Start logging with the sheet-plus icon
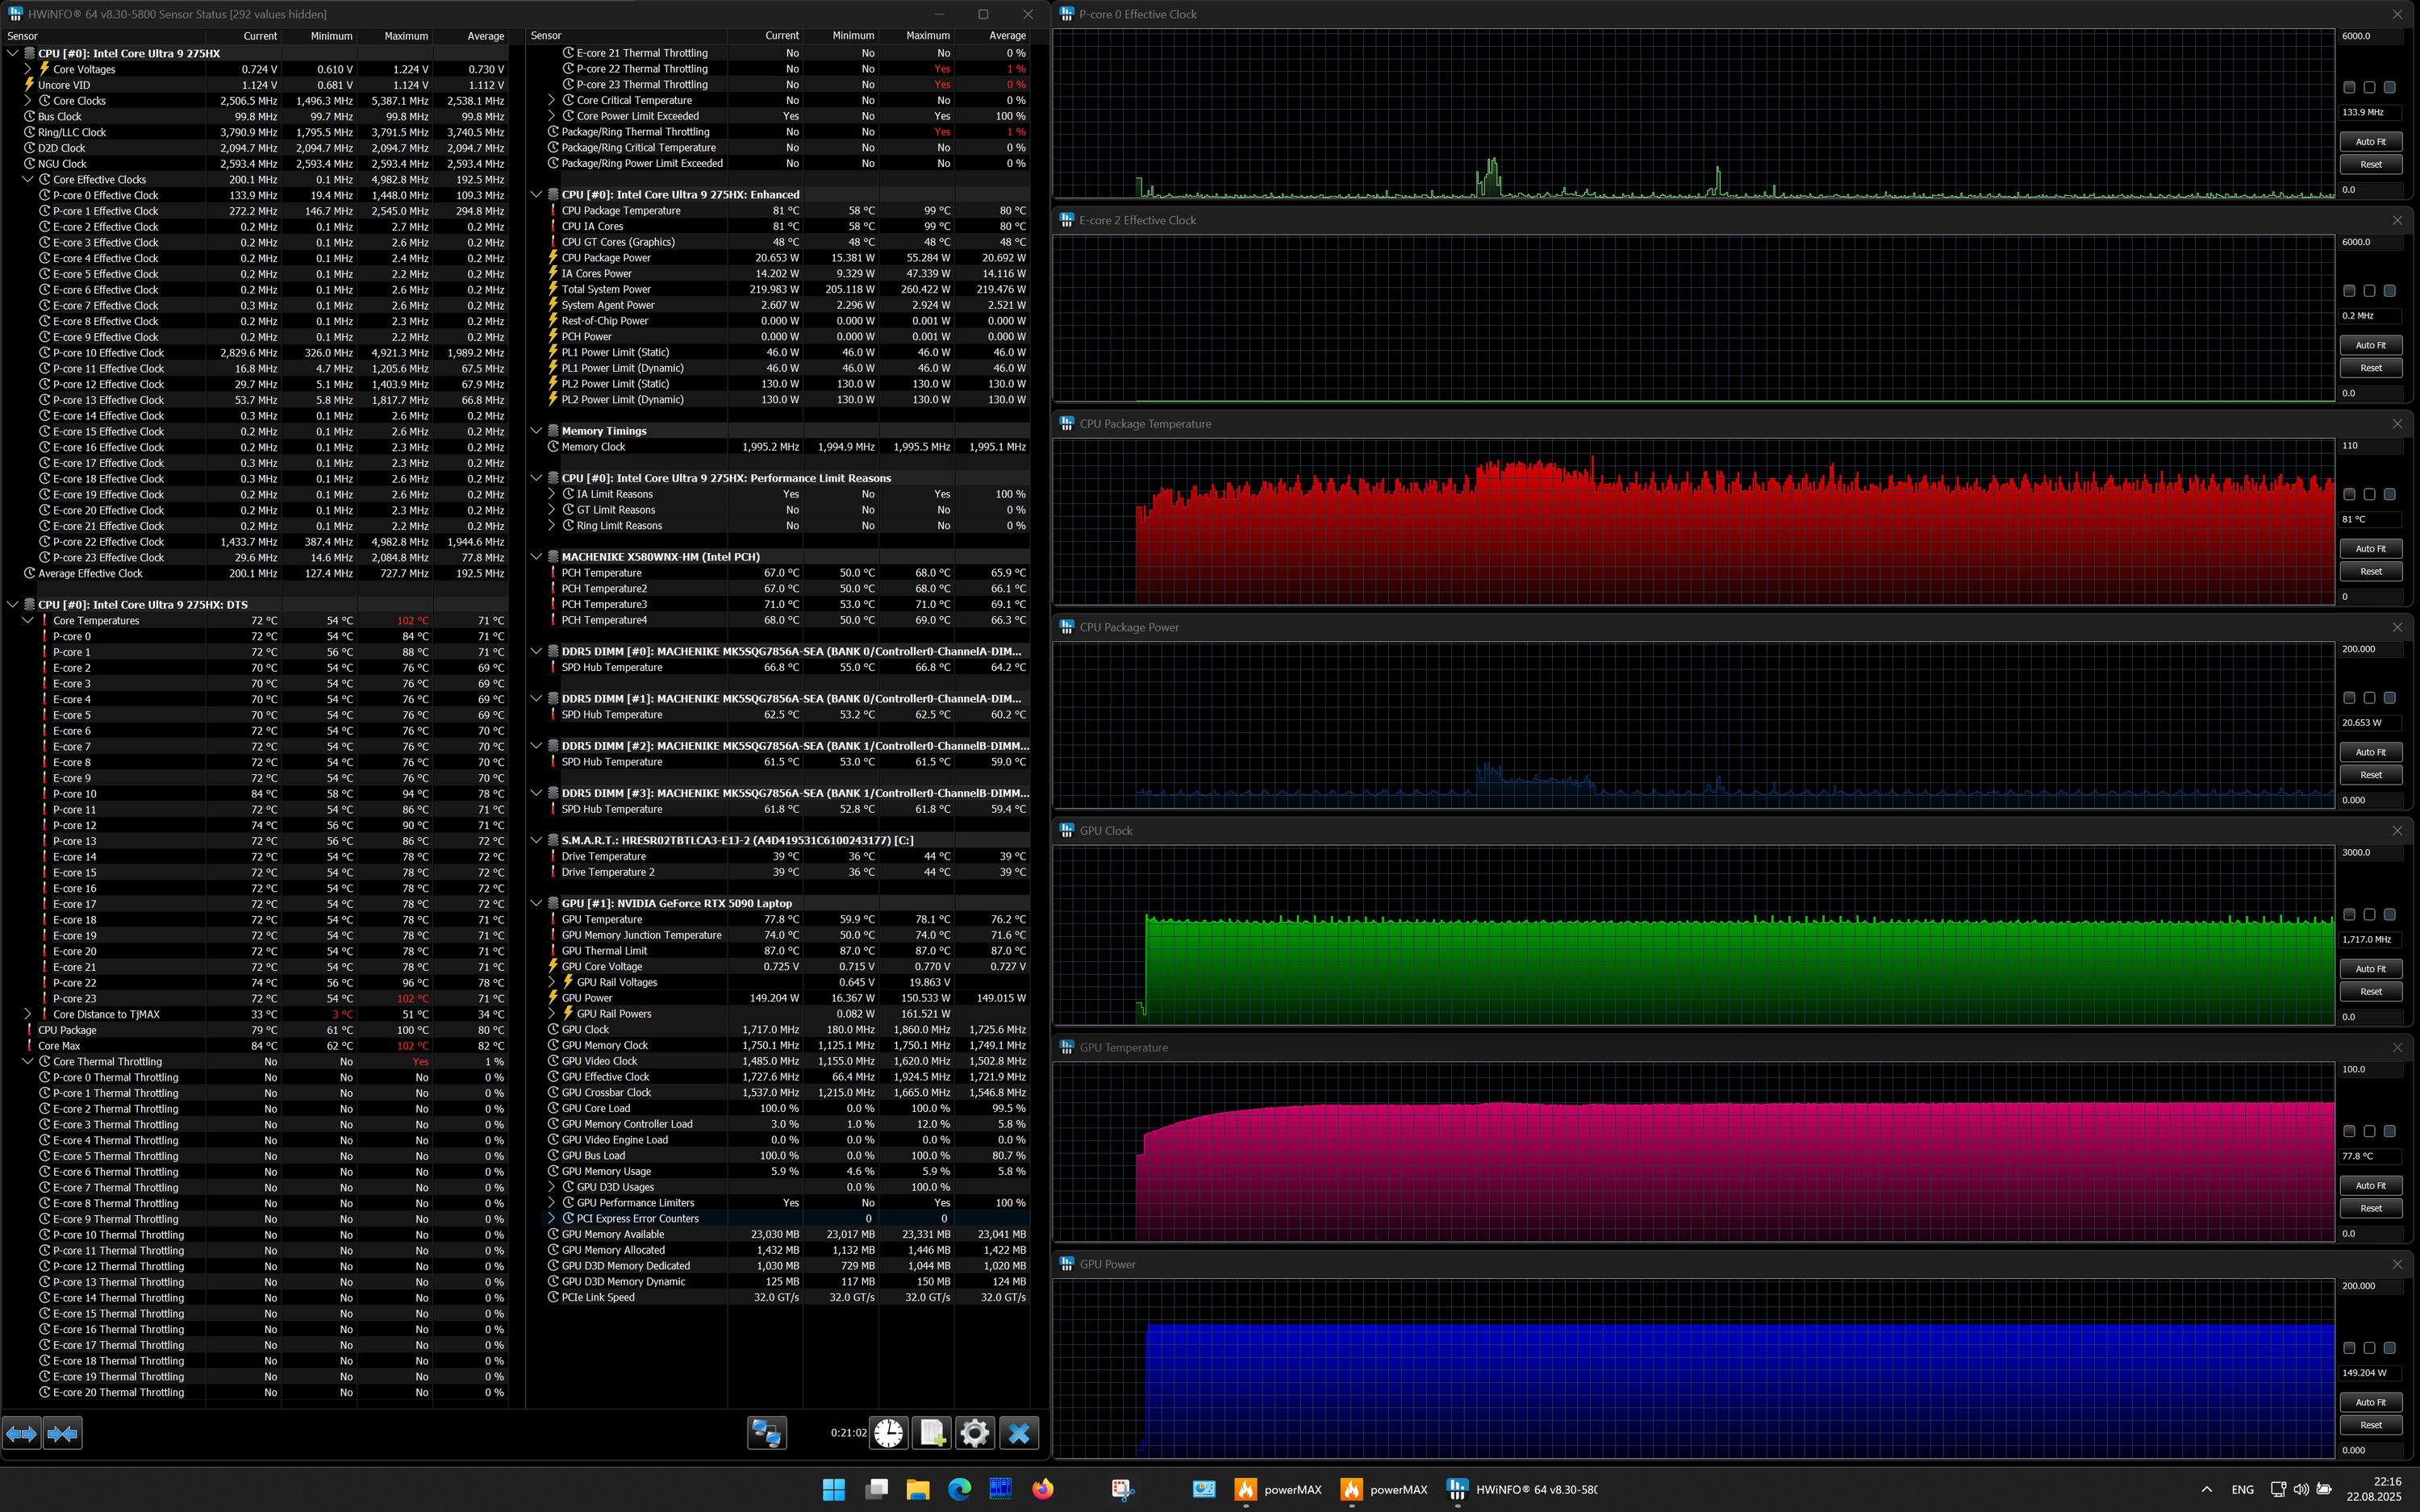Viewport: 2420px width, 1512px height. [x=932, y=1433]
